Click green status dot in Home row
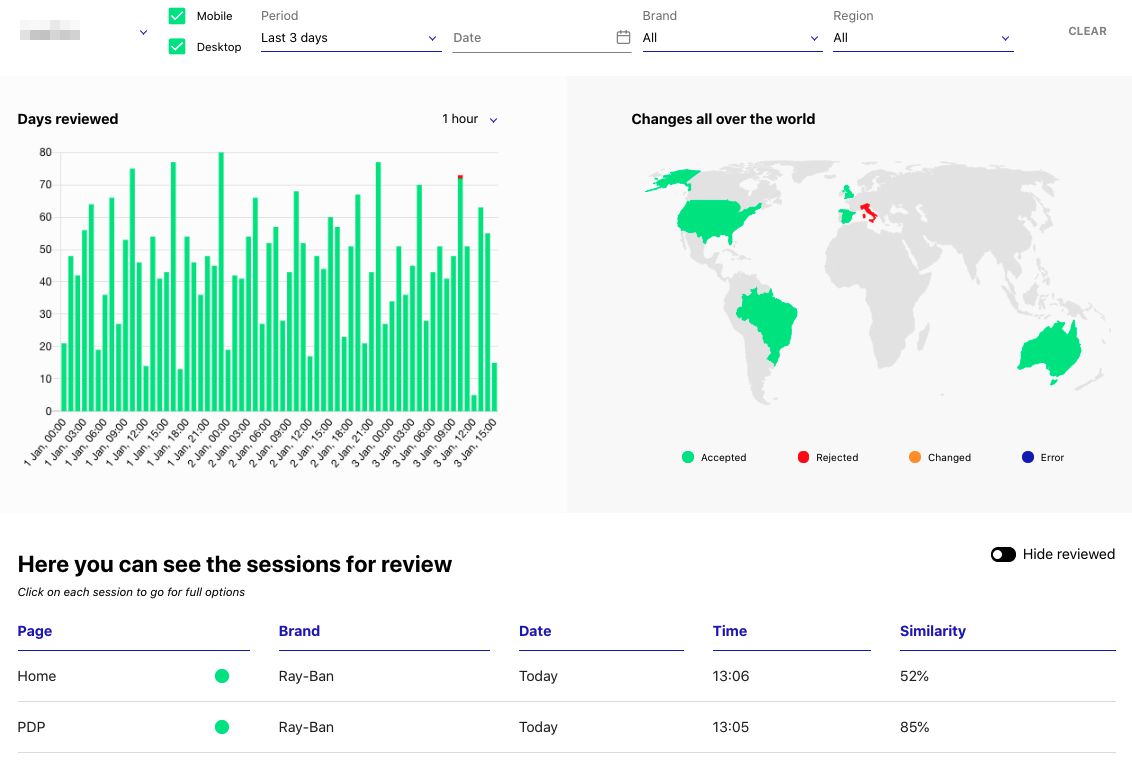Image resolution: width=1132 pixels, height=761 pixels. click(222, 677)
